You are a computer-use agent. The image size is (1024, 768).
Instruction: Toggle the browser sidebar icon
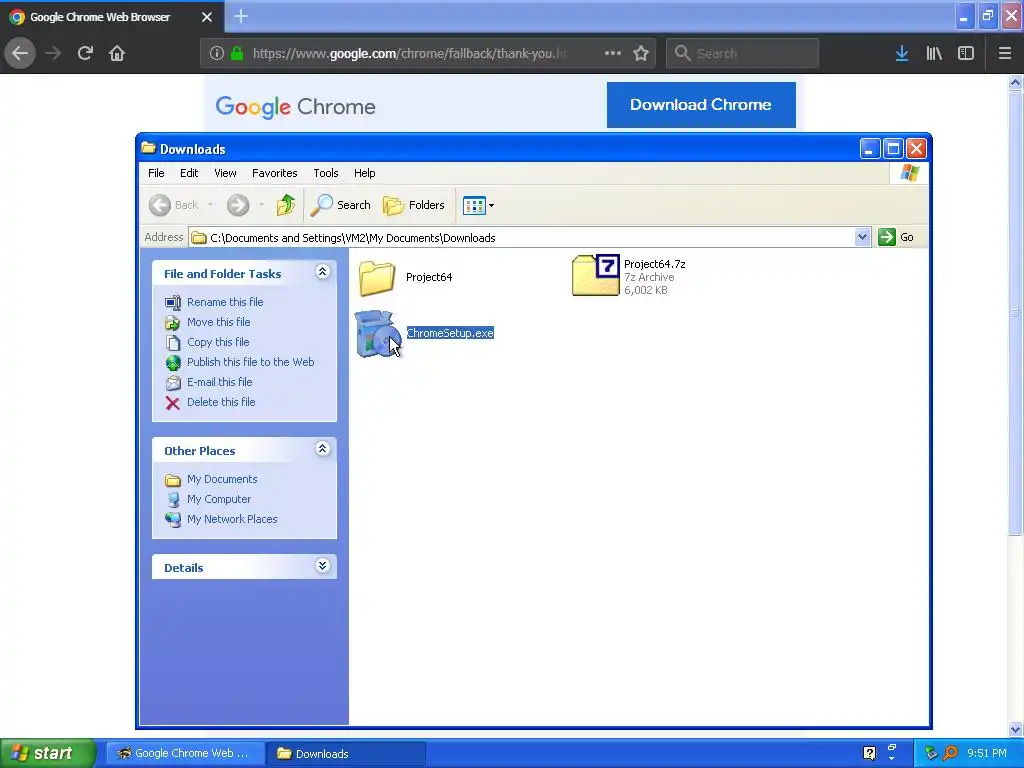[x=966, y=53]
